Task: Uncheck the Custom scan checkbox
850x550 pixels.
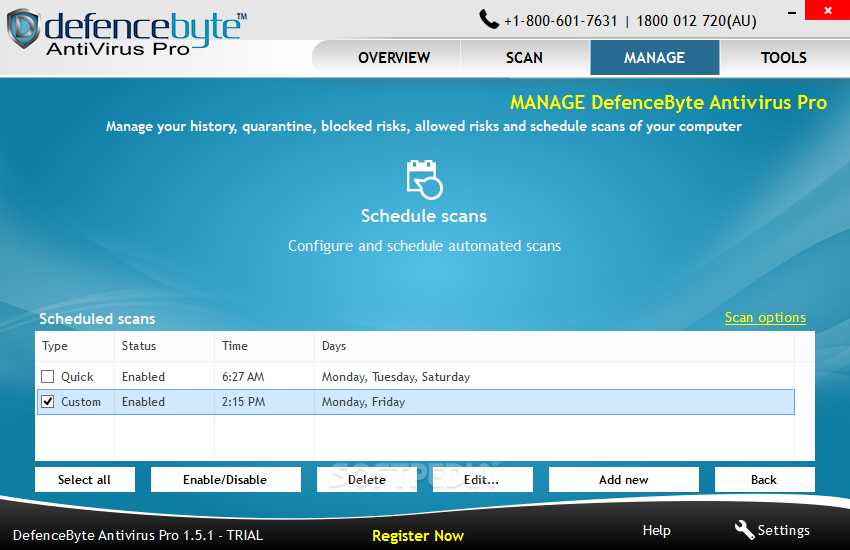Action: 48,402
